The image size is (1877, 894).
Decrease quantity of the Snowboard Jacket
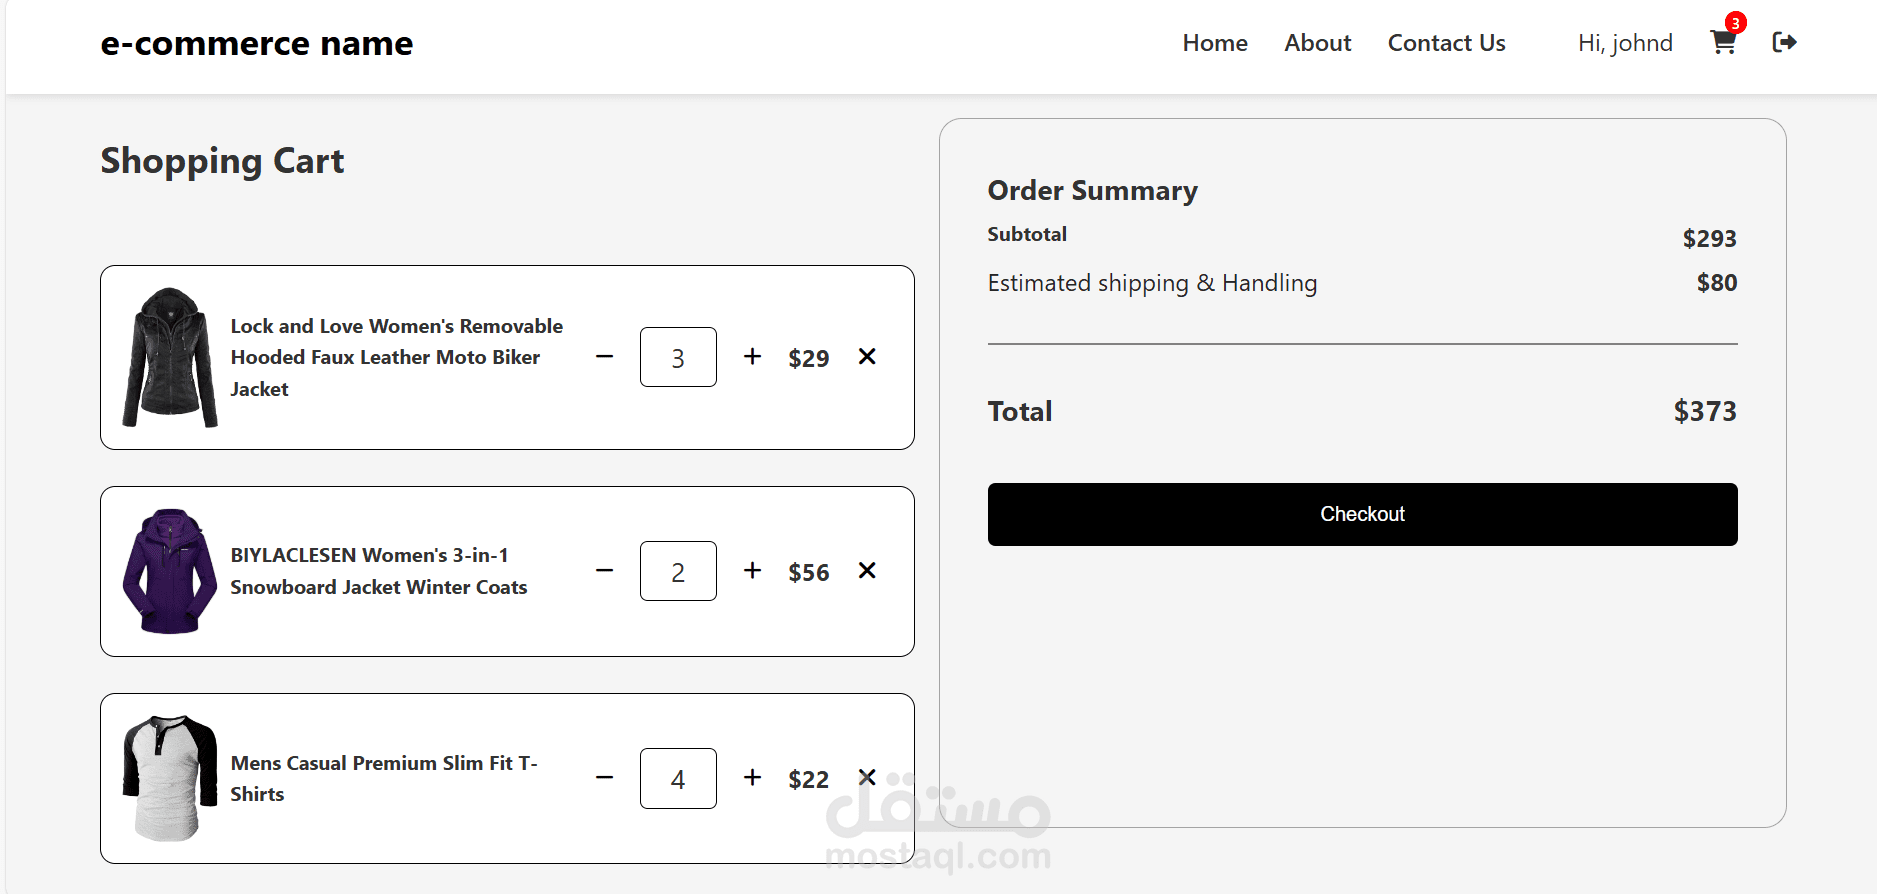point(604,571)
